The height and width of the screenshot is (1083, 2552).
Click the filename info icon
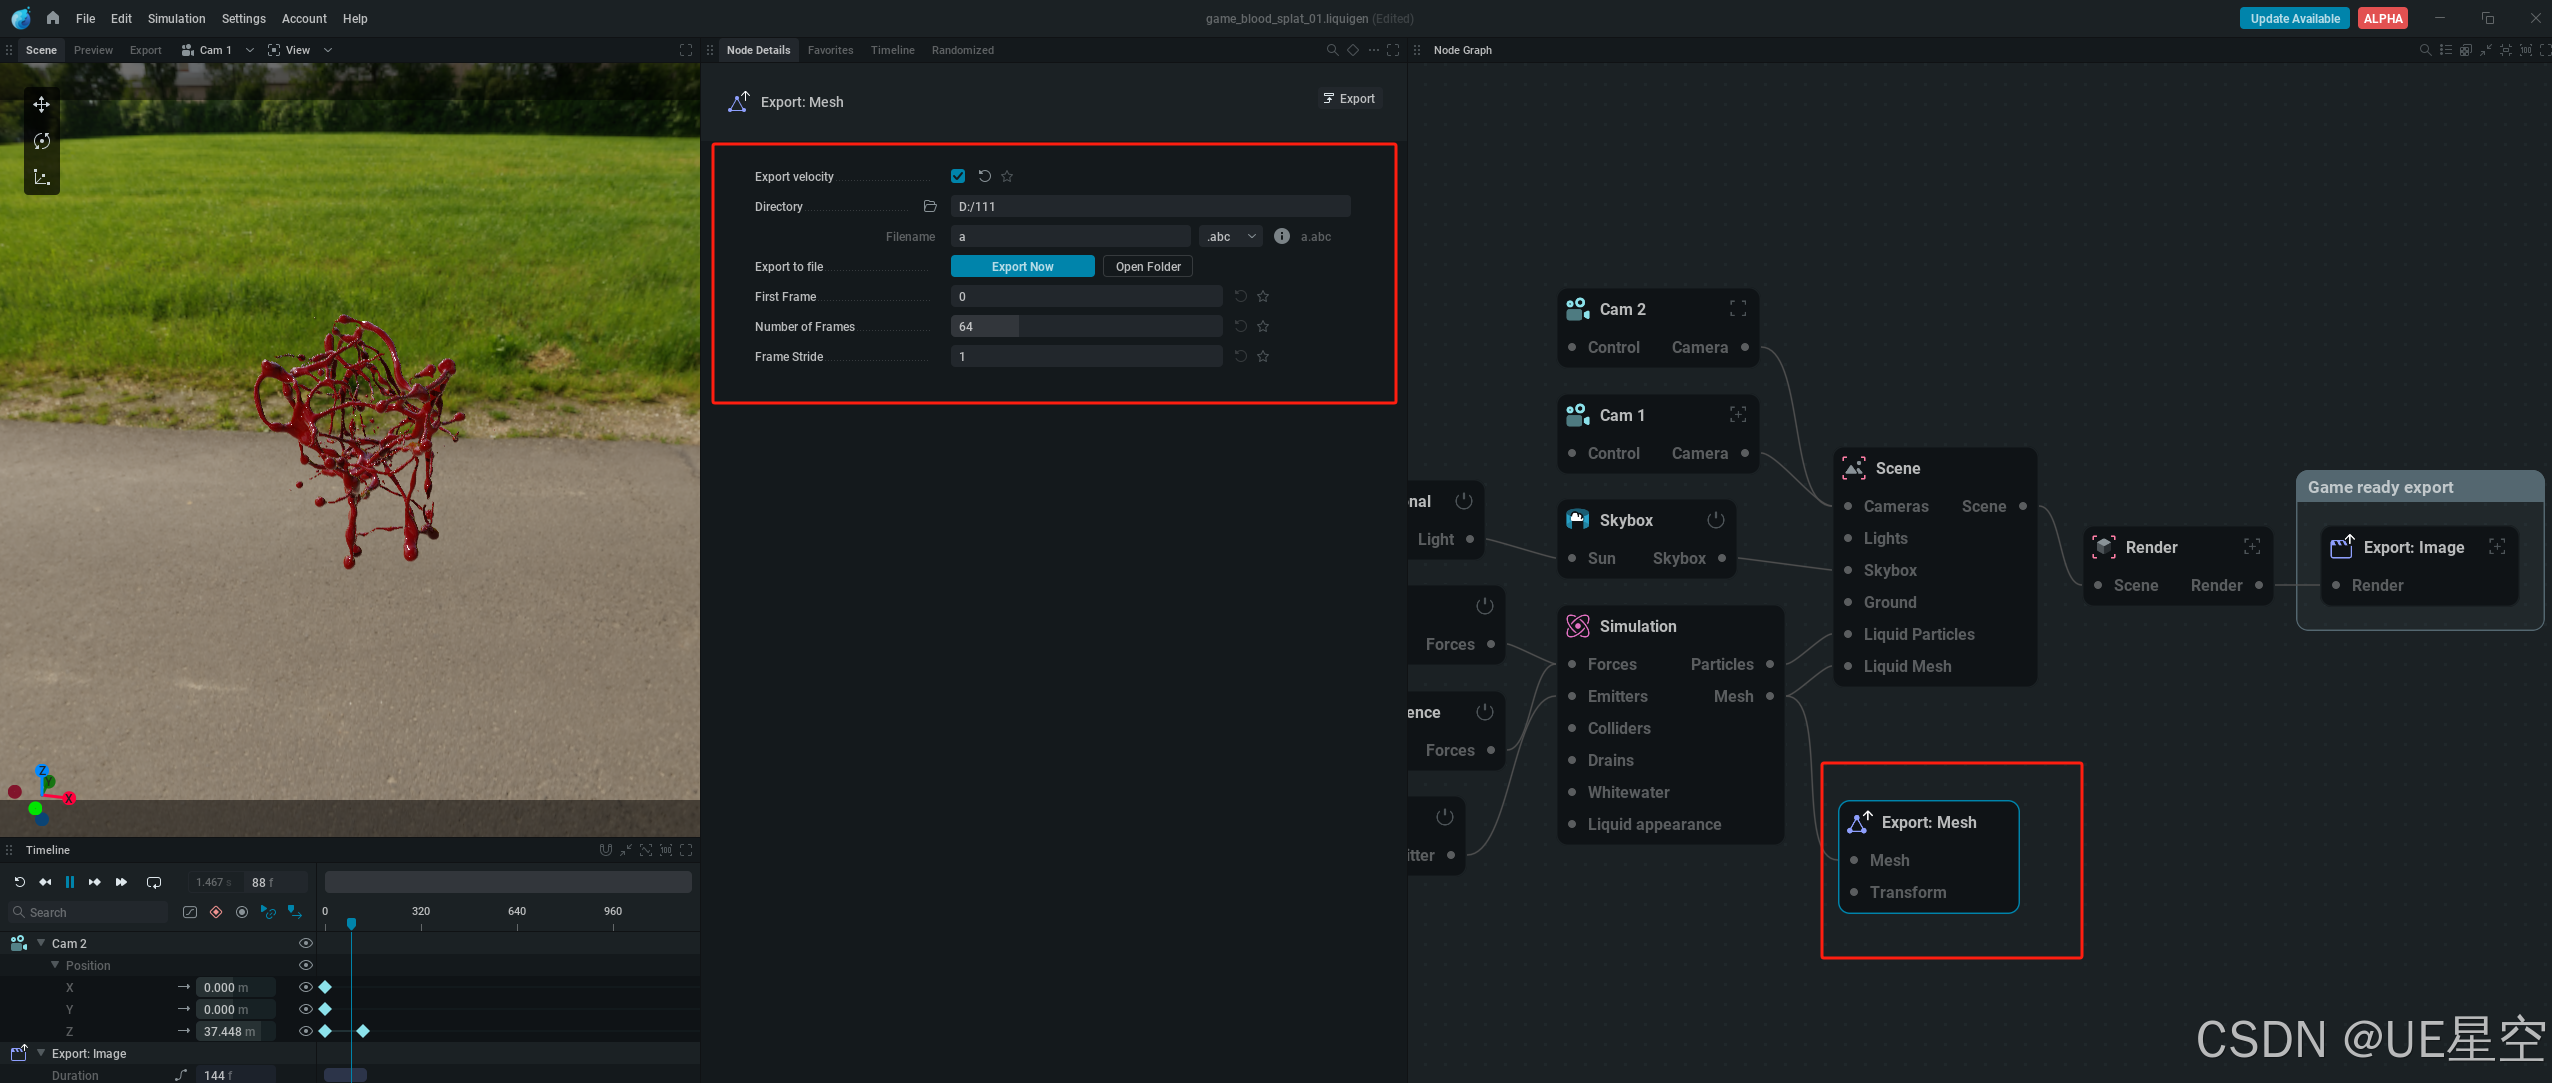coord(1281,236)
